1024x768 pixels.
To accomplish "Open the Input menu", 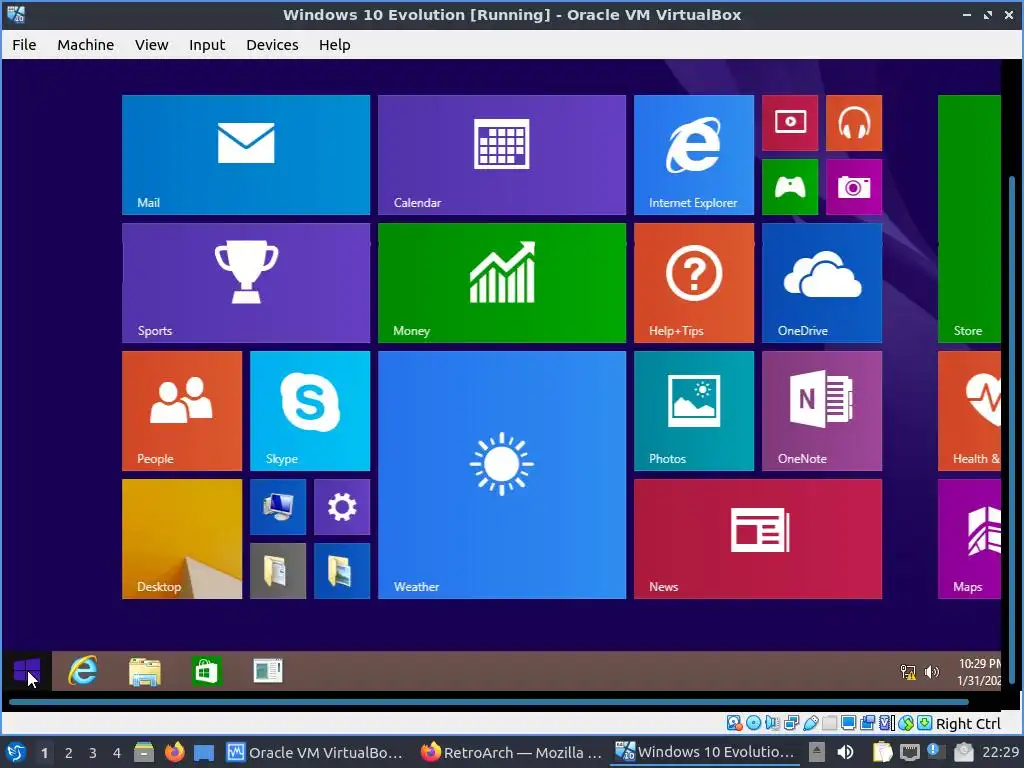I will tap(207, 45).
